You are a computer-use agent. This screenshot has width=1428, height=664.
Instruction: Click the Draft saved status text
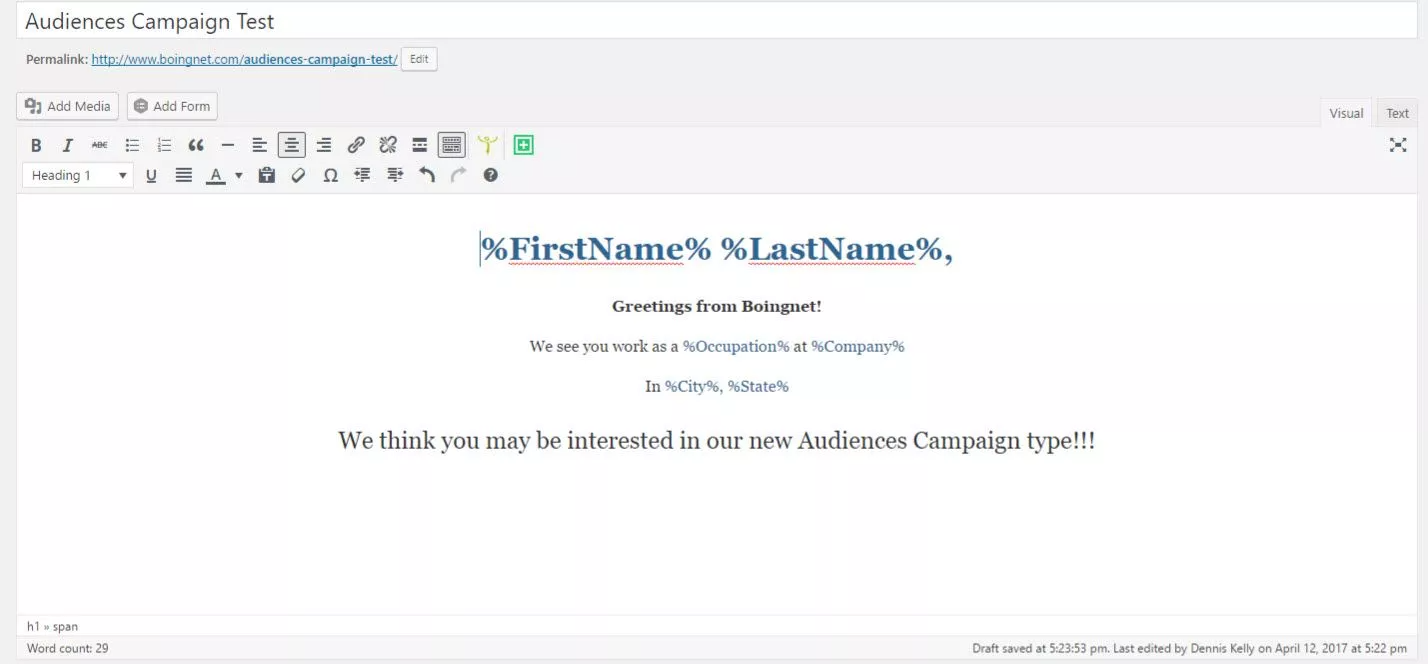(1189, 648)
